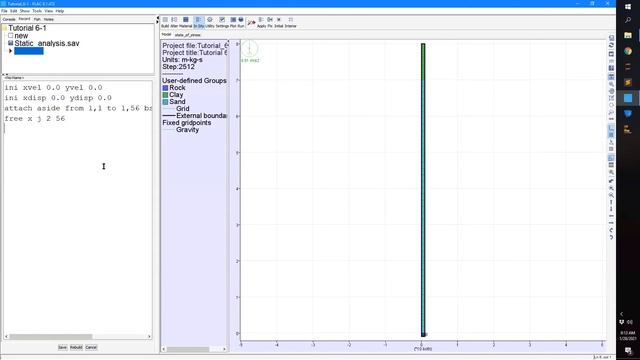The image size is (640, 360).
Task: Expand the highlighted project tree node arrow
Action: coord(11,51)
